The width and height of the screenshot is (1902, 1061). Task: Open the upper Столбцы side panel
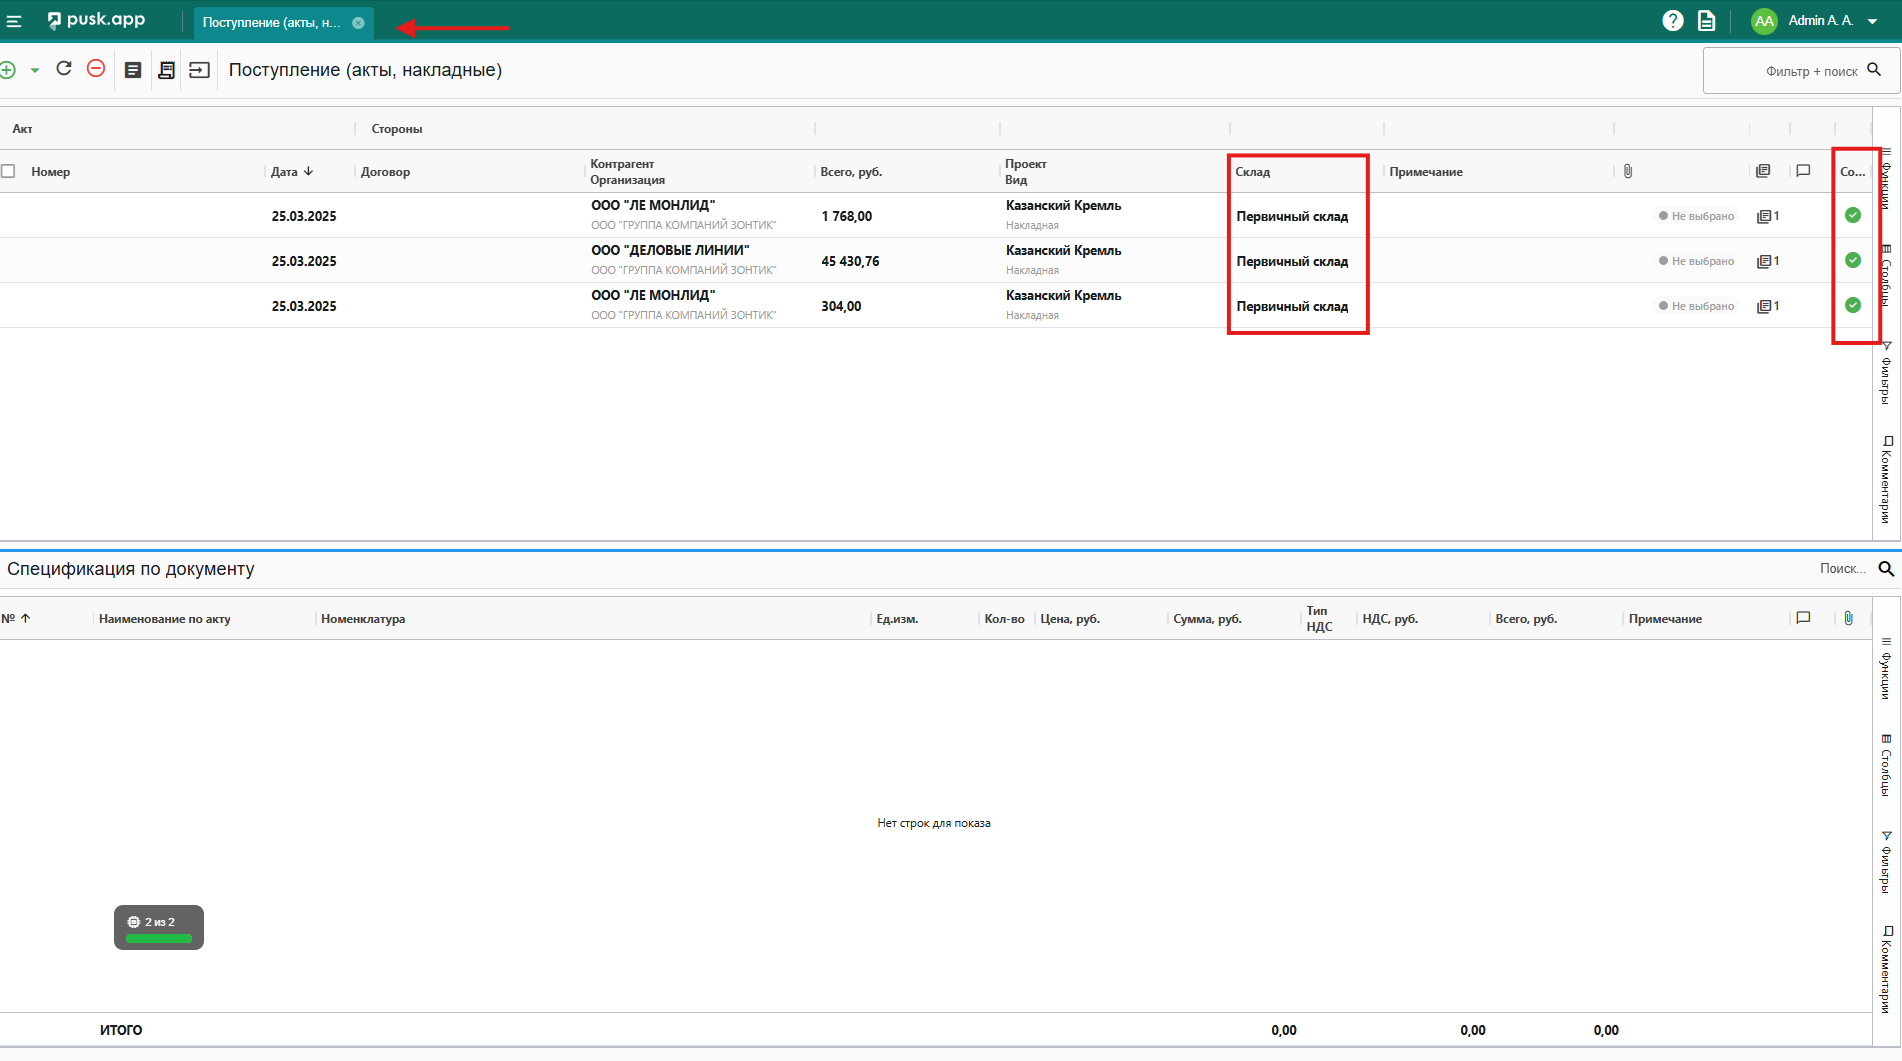[x=1886, y=274]
